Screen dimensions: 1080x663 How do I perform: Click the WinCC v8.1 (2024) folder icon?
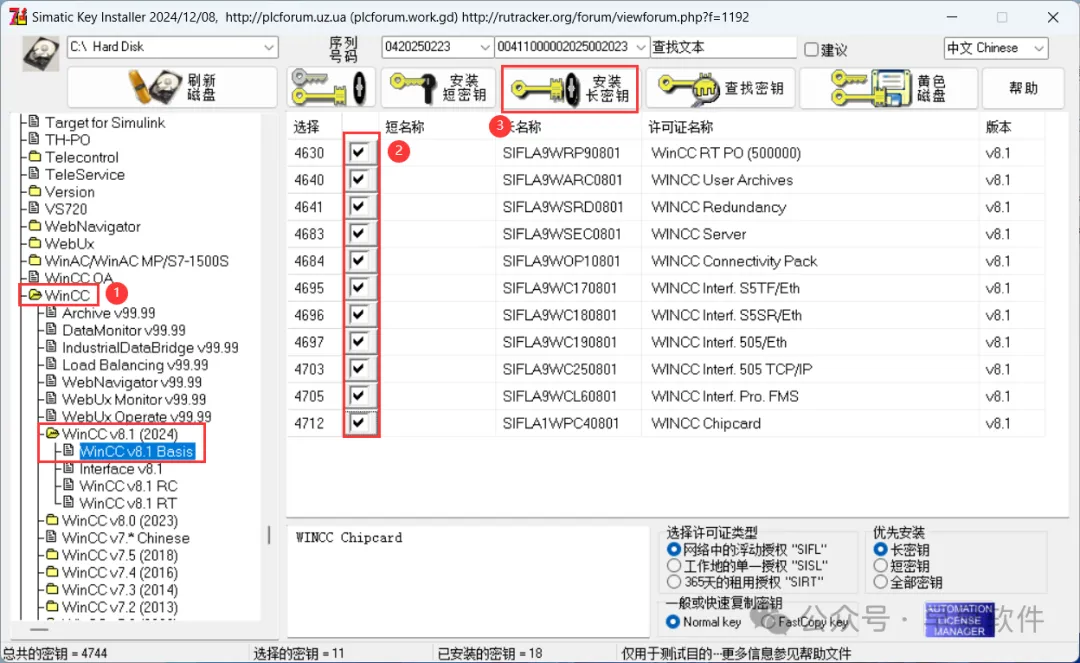coord(52,434)
